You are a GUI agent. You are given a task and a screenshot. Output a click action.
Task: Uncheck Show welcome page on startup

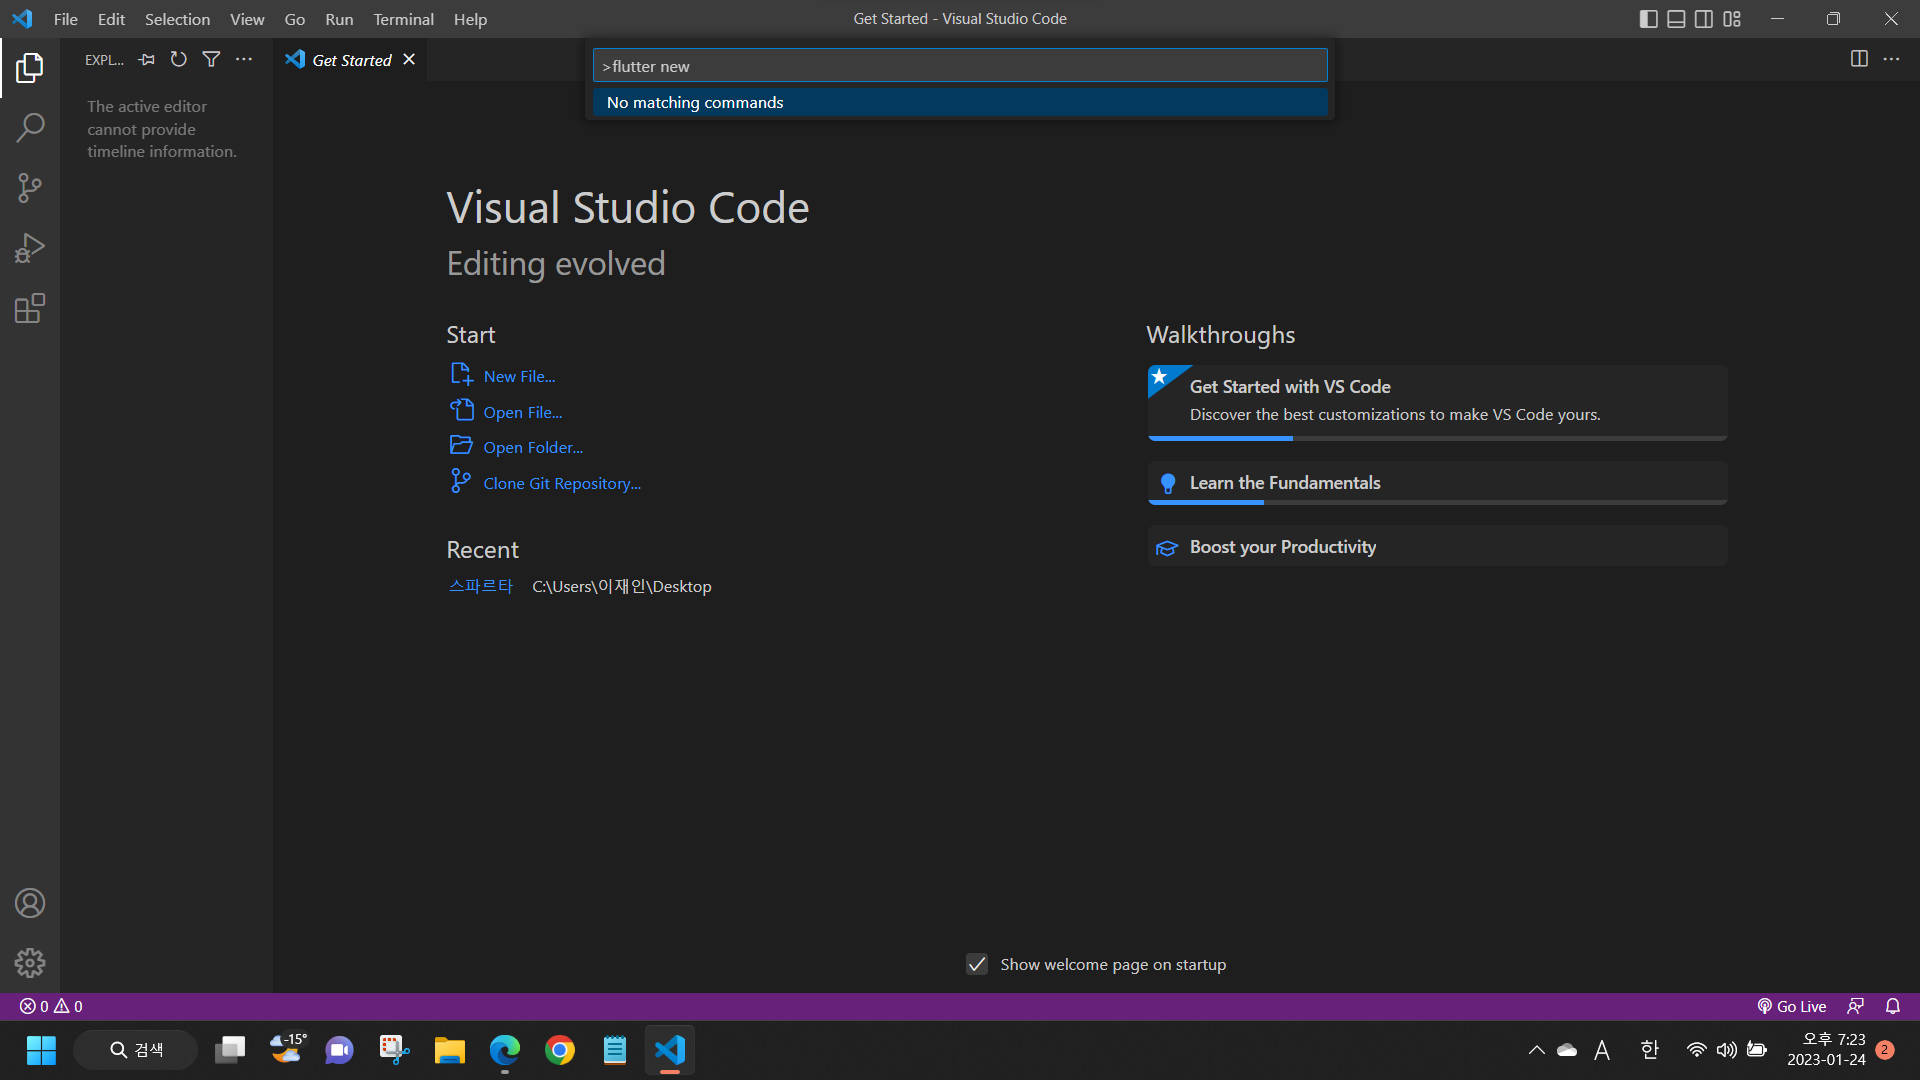[977, 964]
